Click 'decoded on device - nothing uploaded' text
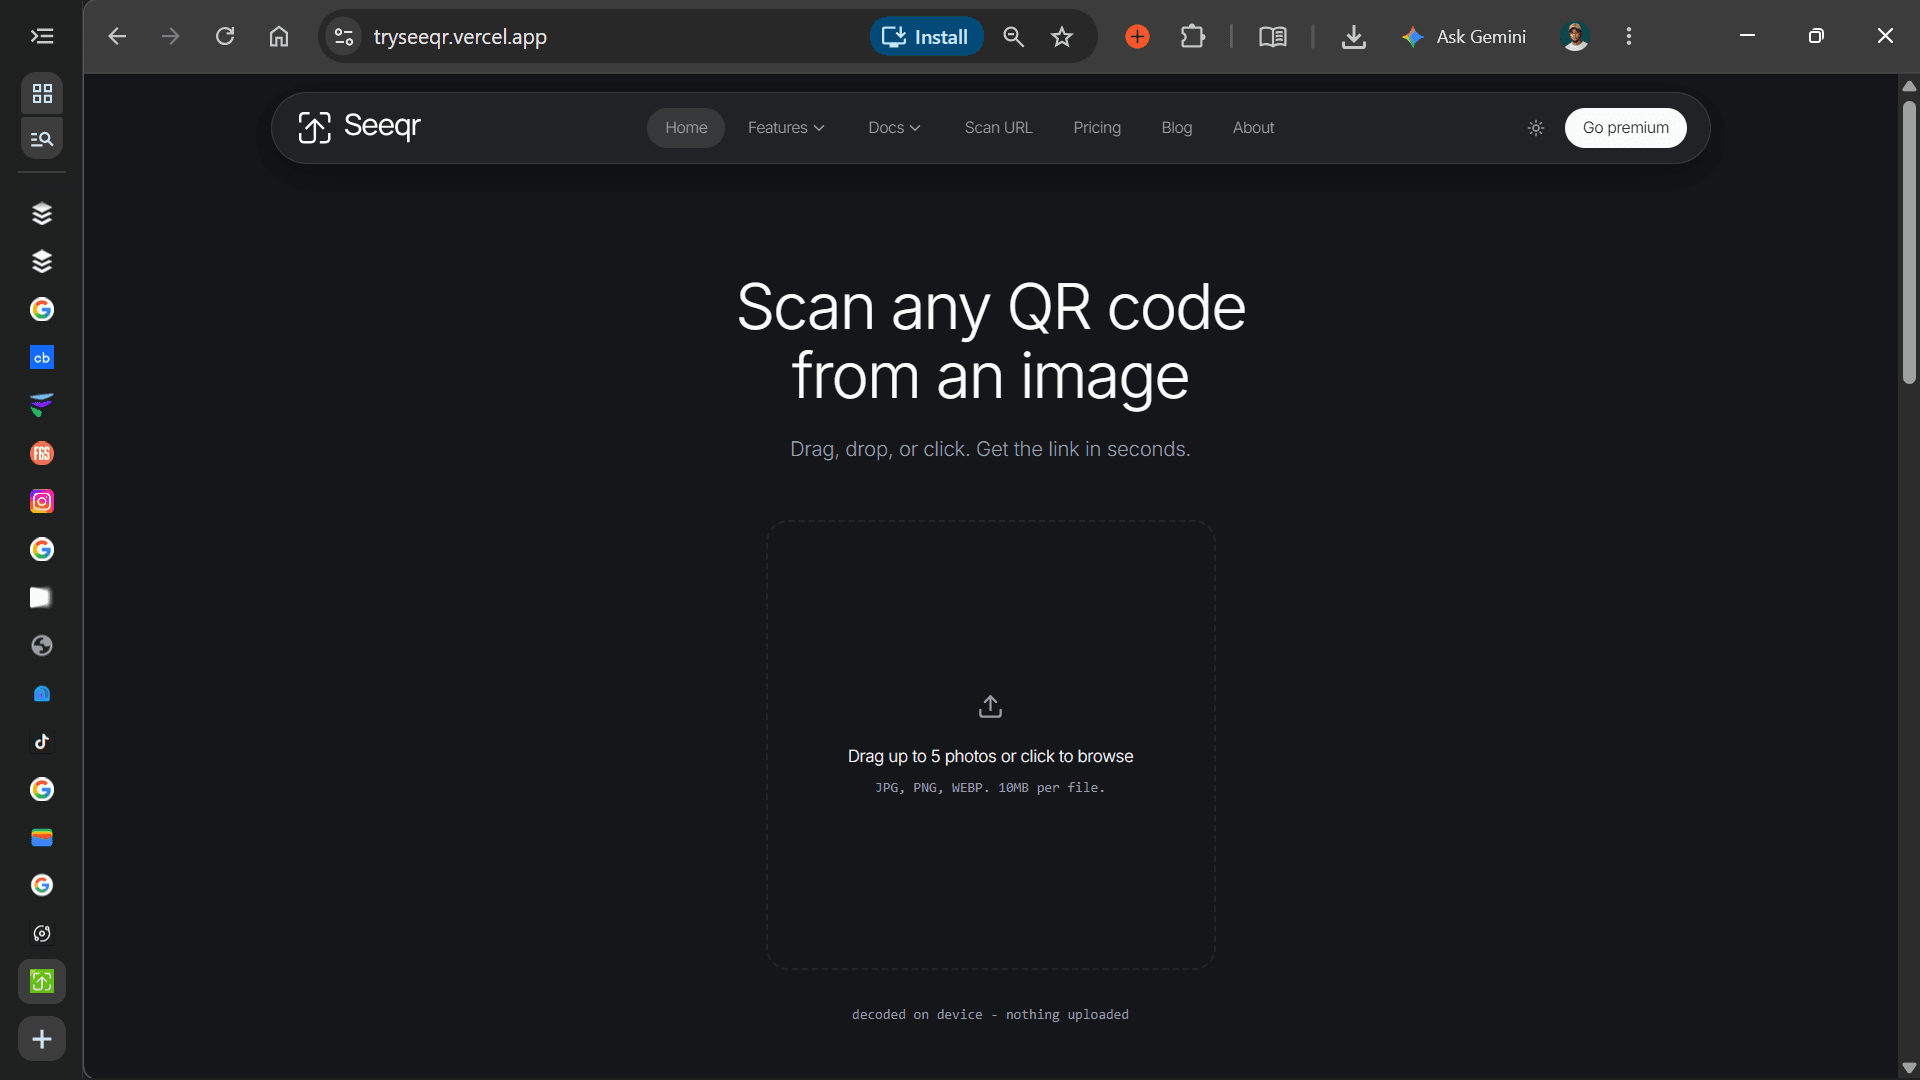Image resolution: width=1920 pixels, height=1080 pixels. (990, 1014)
